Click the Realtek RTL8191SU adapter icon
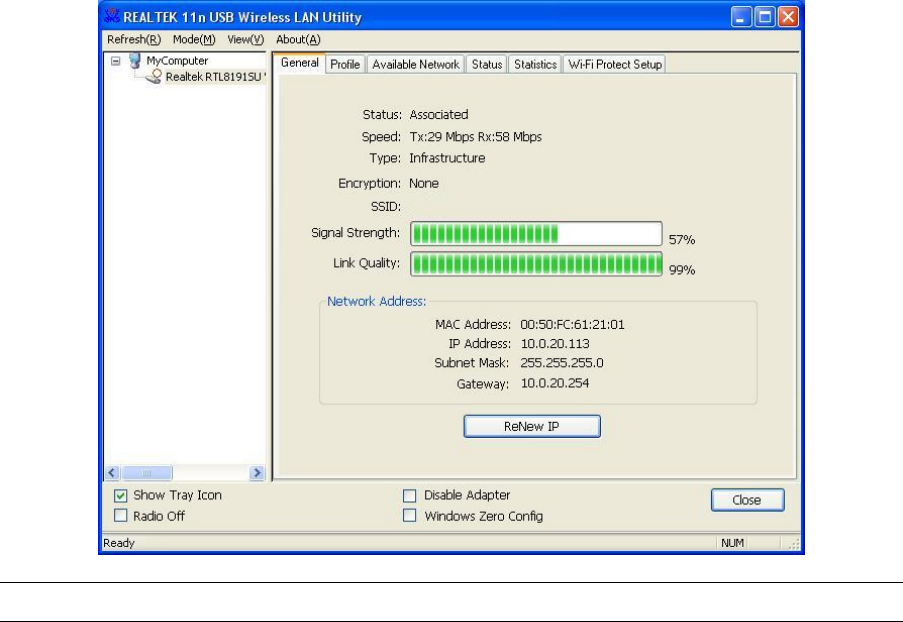Viewport: 903px width, 622px height. pos(153,77)
